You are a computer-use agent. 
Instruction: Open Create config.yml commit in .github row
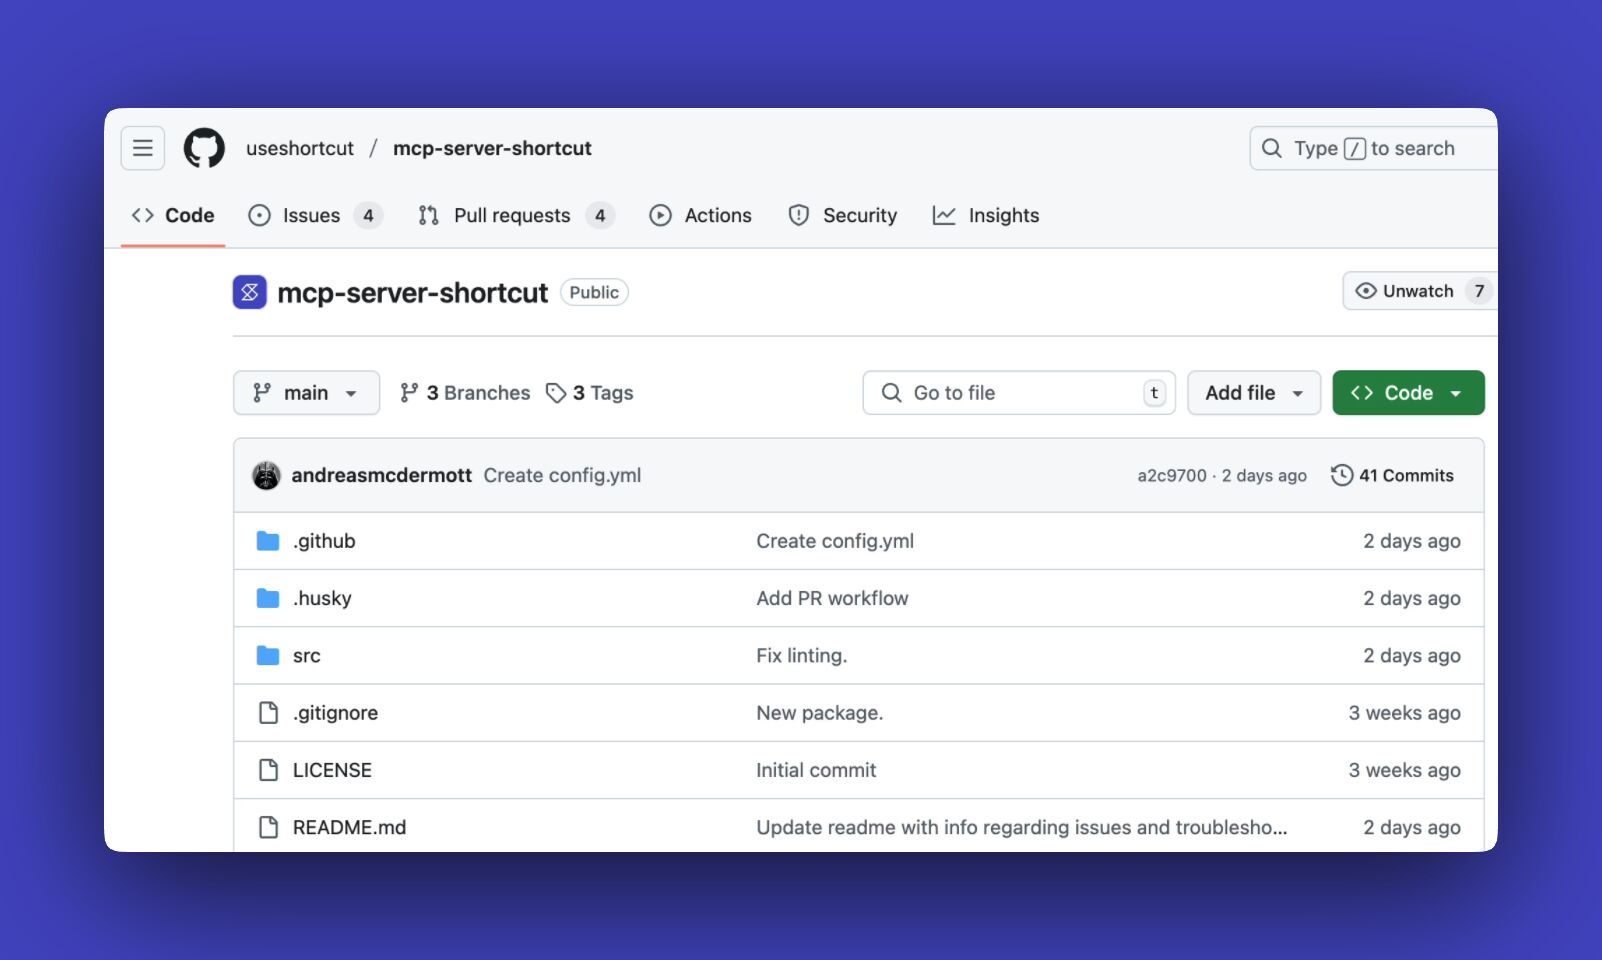tap(835, 541)
